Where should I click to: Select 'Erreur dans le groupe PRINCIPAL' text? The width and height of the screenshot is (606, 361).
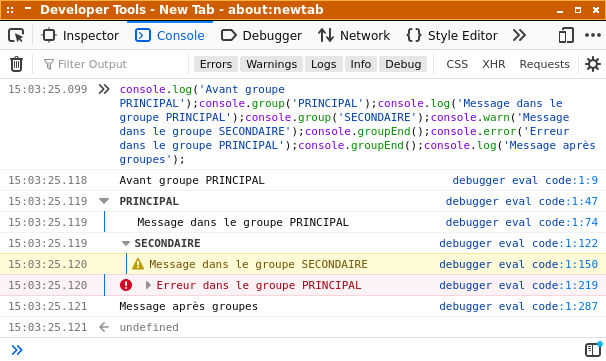click(x=259, y=285)
